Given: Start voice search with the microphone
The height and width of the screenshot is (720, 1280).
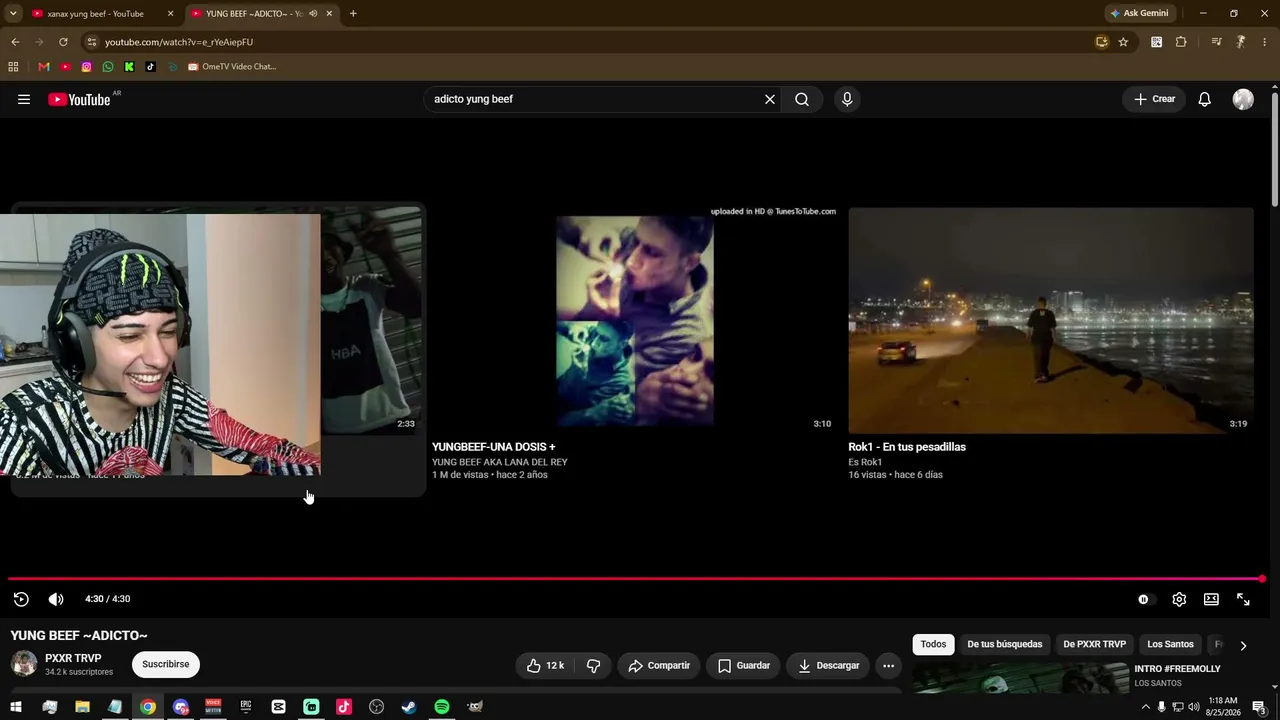Looking at the screenshot, I should point(847,99).
